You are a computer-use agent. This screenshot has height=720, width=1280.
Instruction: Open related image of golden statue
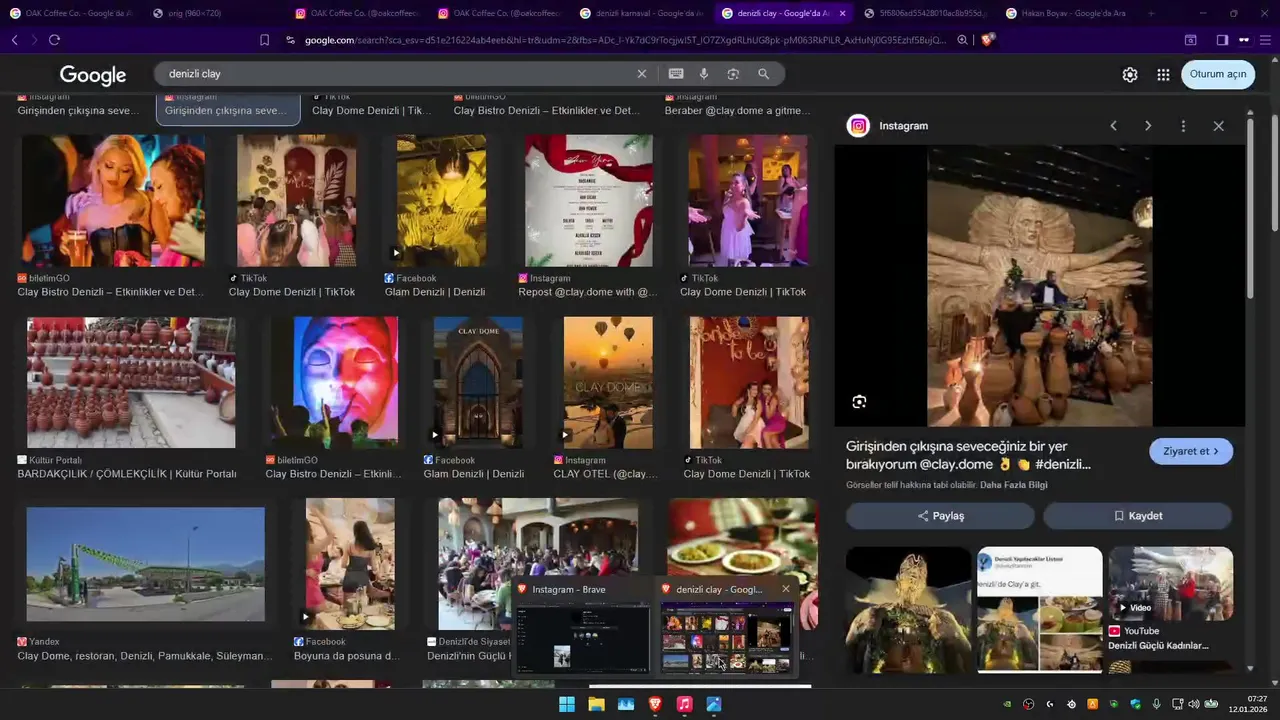click(908, 609)
